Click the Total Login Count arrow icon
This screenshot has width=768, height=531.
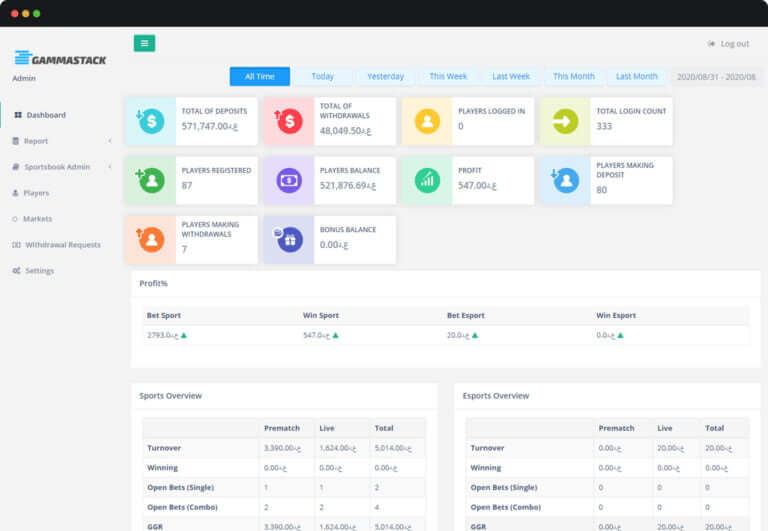(565, 121)
